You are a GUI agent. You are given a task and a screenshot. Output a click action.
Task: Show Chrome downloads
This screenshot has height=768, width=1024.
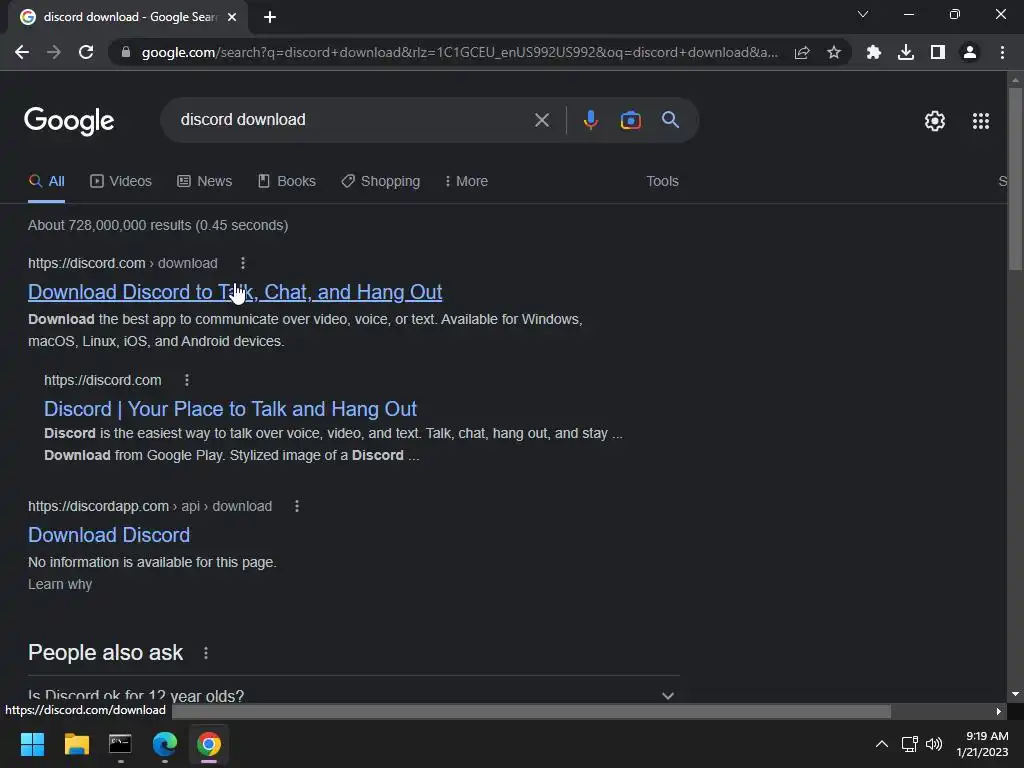coord(906,52)
